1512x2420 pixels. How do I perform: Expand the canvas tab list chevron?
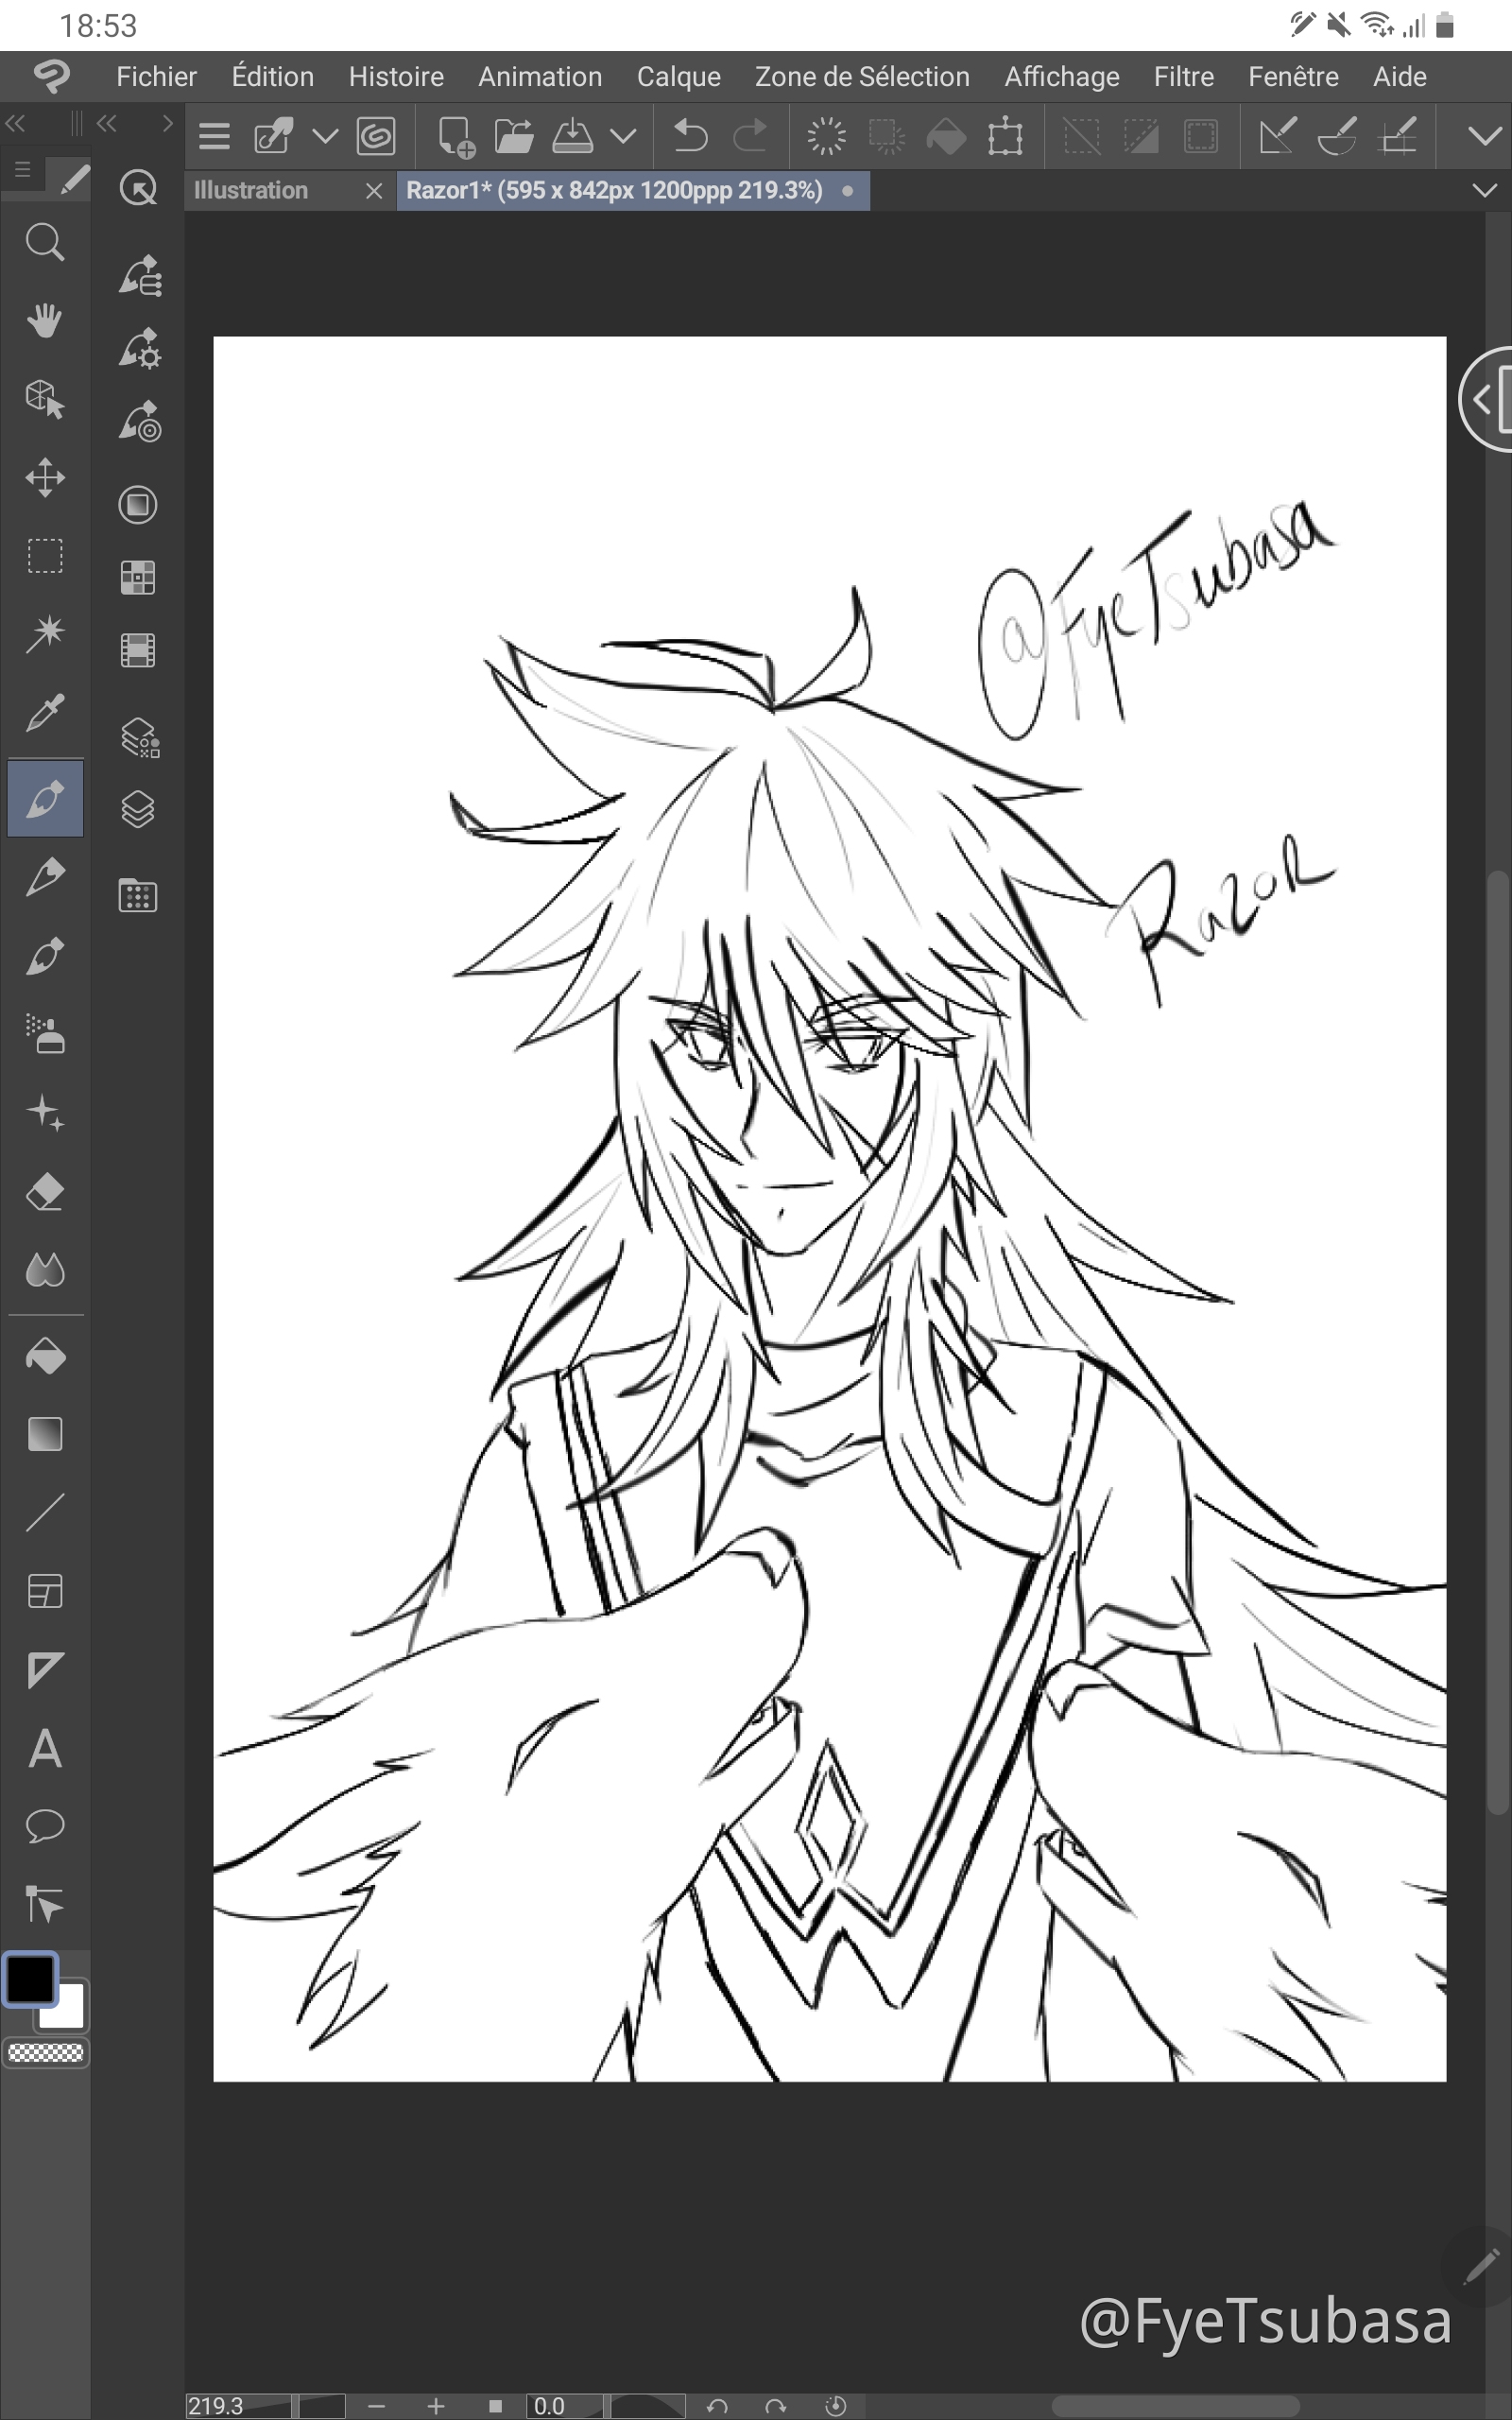point(1485,190)
